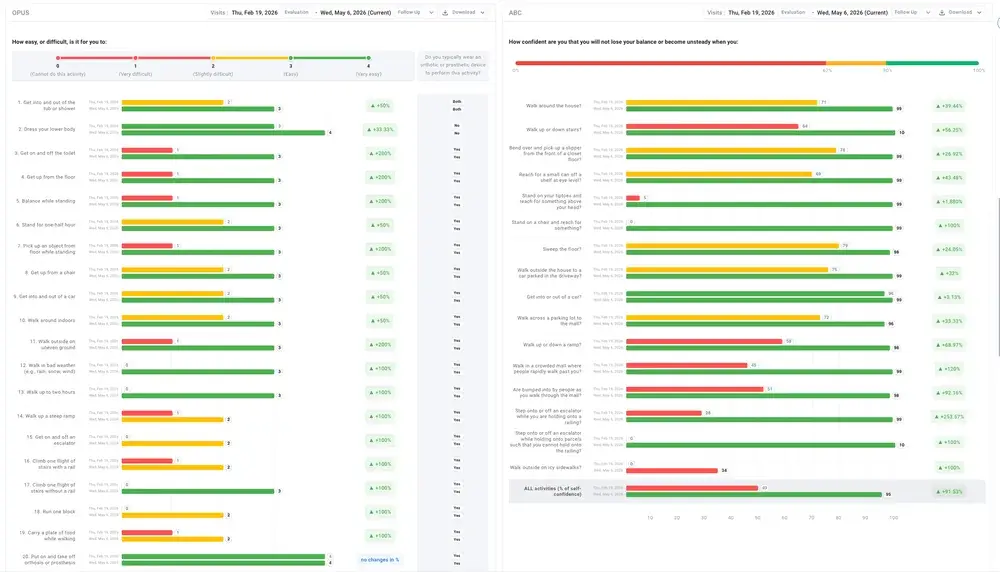The height and width of the screenshot is (572, 1000).
Task: Click the '(Slightly difficult)' scale label
Action: click(213, 74)
